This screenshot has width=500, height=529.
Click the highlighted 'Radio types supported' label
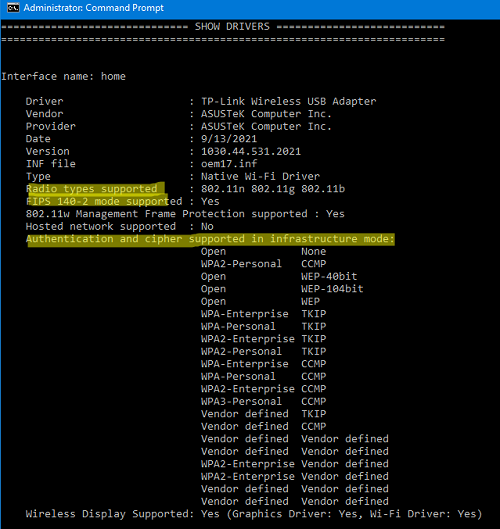pyautogui.click(x=92, y=189)
